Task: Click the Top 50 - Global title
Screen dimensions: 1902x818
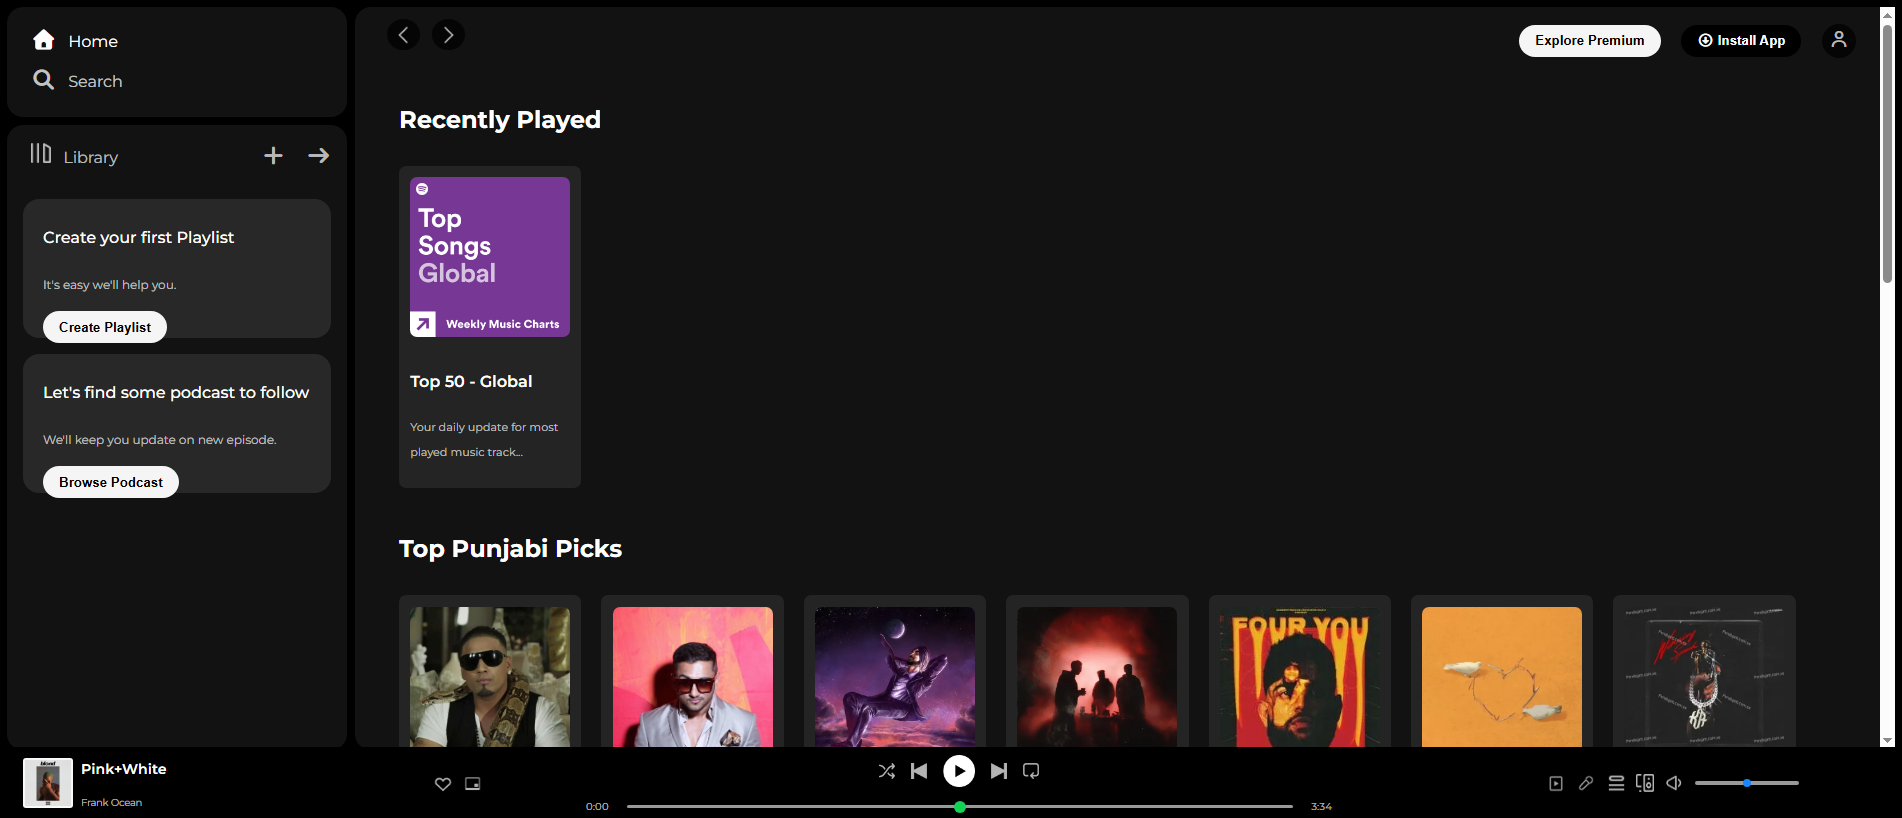Action: (x=471, y=381)
